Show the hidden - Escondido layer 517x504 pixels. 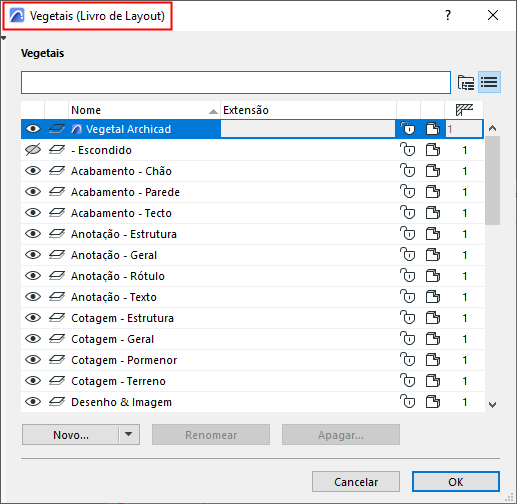coord(33,150)
